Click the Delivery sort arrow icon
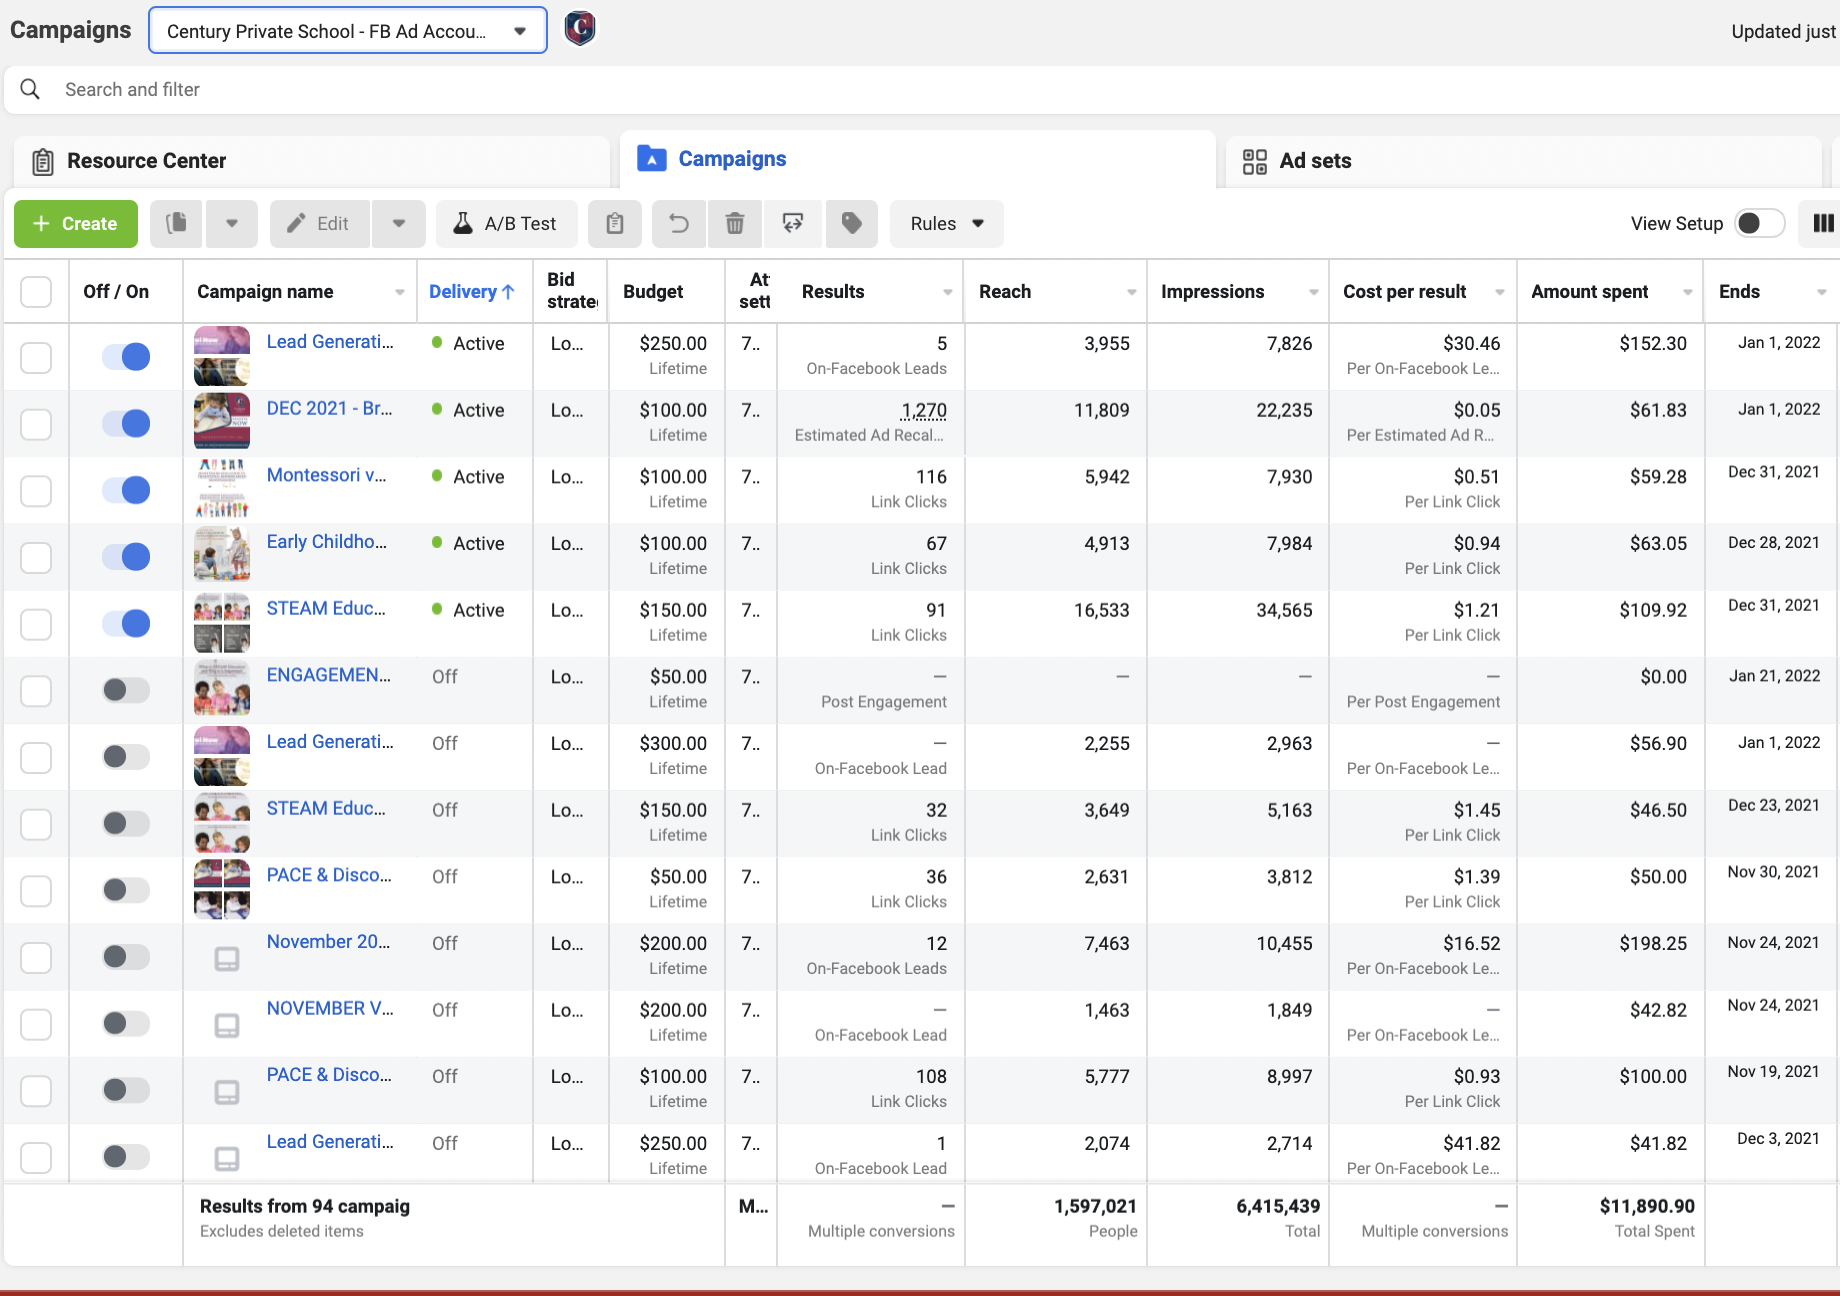The image size is (1840, 1296). [x=508, y=292]
